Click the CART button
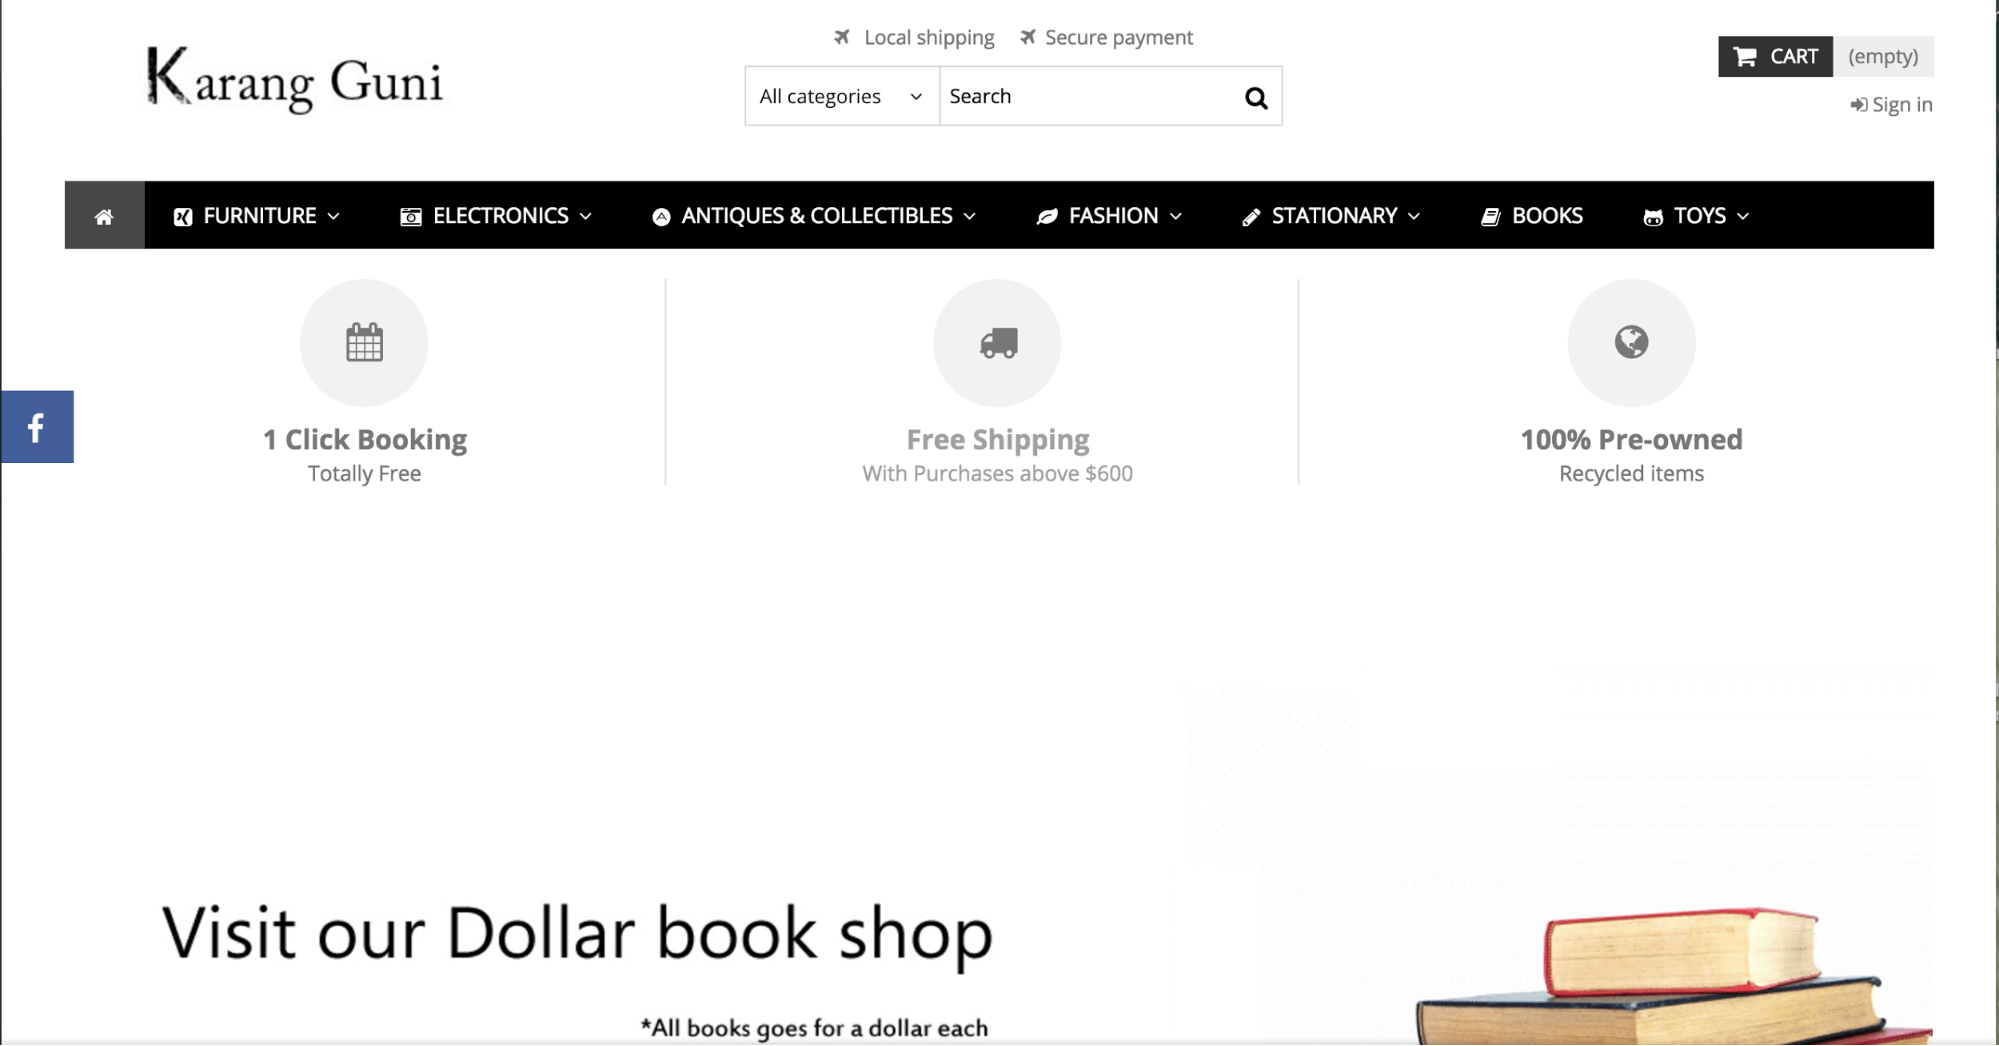1999x1046 pixels. click(x=1776, y=57)
